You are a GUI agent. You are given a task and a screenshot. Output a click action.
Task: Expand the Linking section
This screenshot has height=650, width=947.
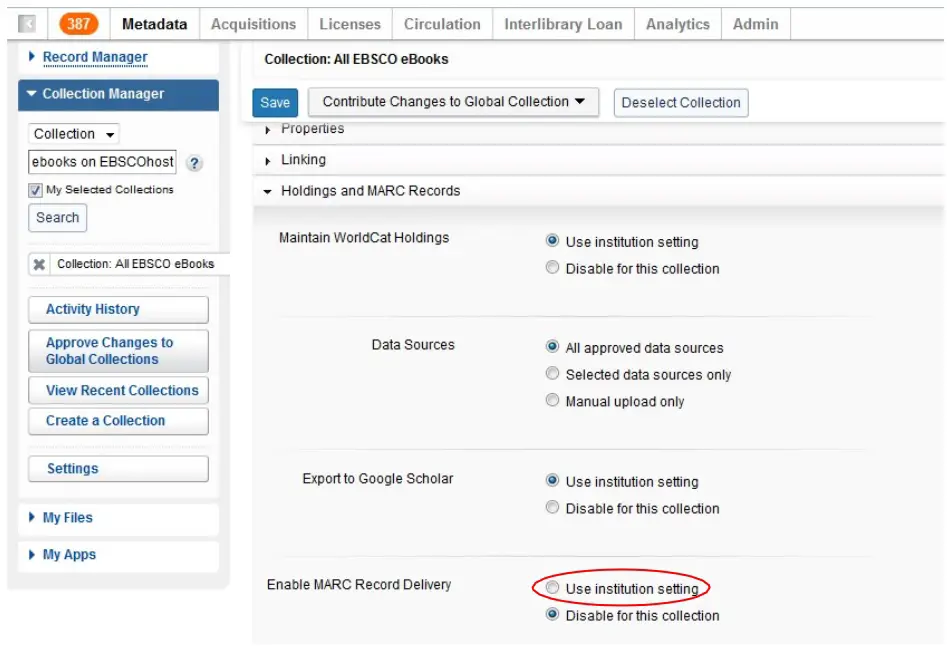(x=303, y=160)
